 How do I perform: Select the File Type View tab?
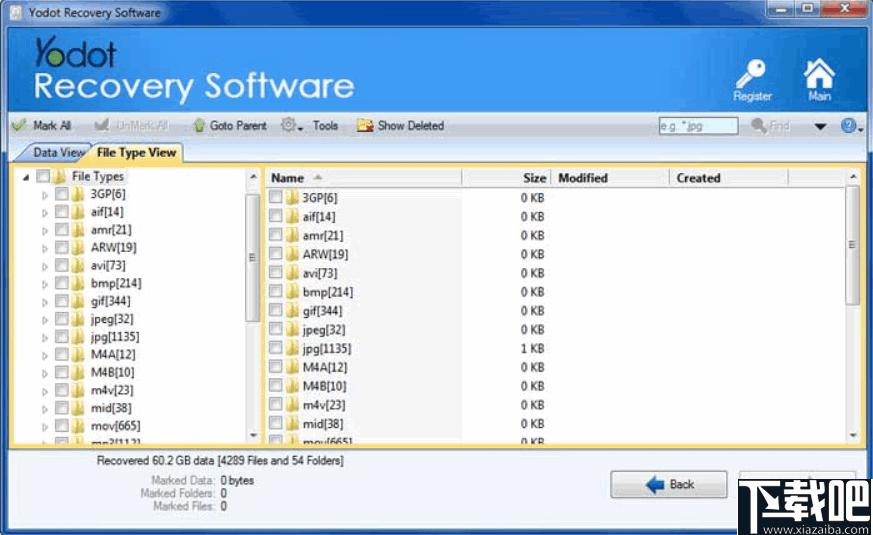(x=136, y=153)
